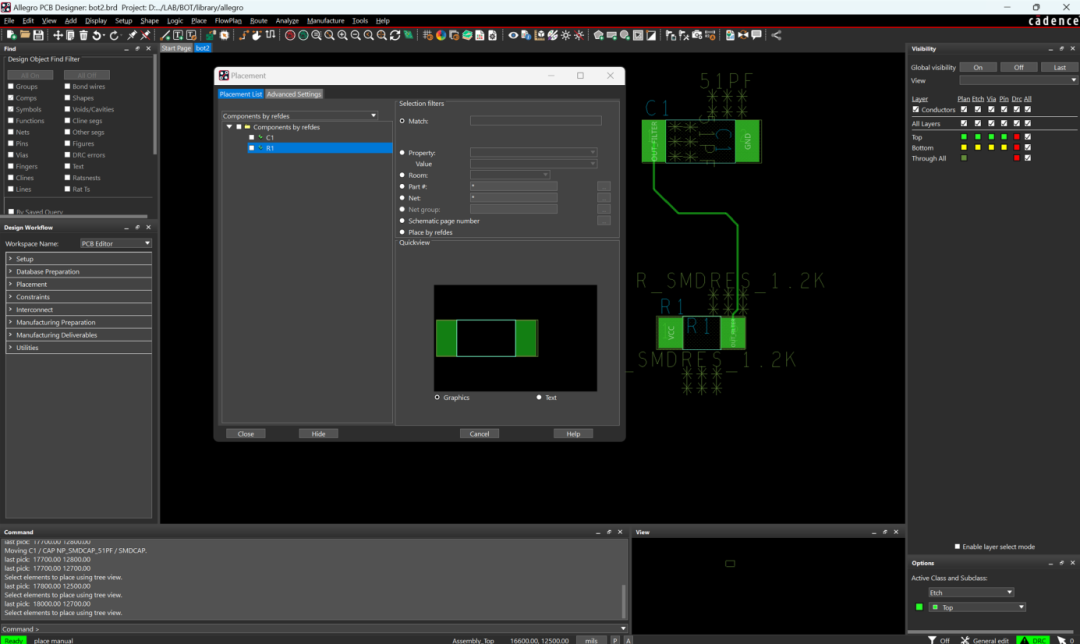Click the color wheel icon in toolbar
1080x644 pixels.
tap(440, 35)
